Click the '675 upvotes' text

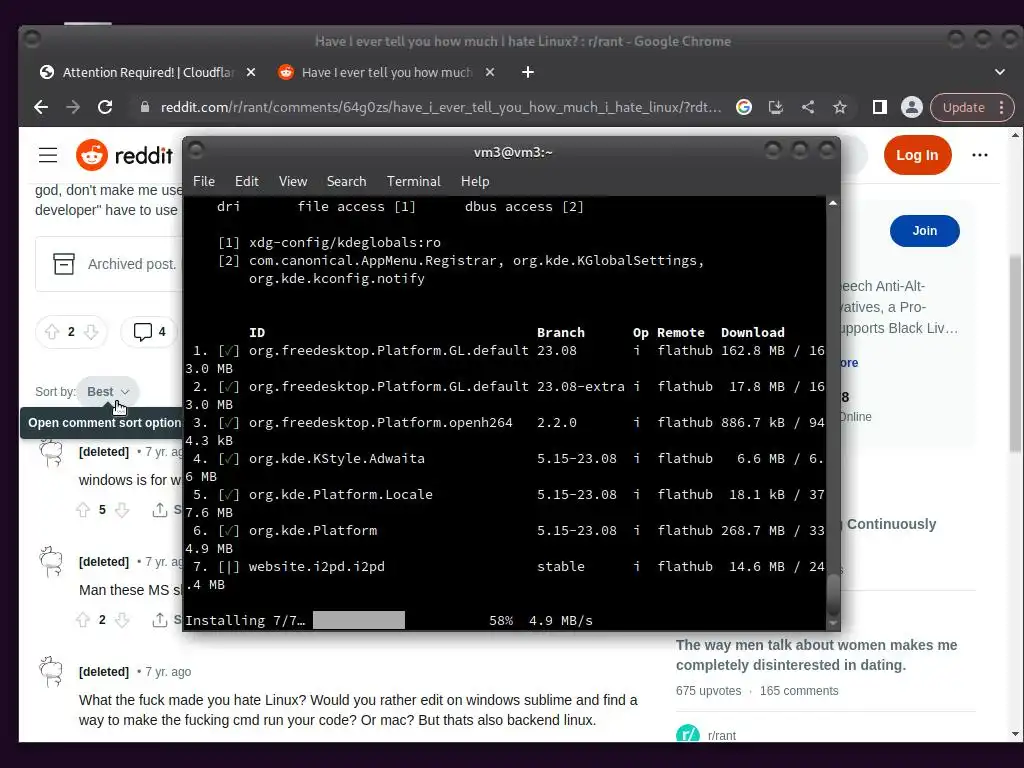point(709,691)
